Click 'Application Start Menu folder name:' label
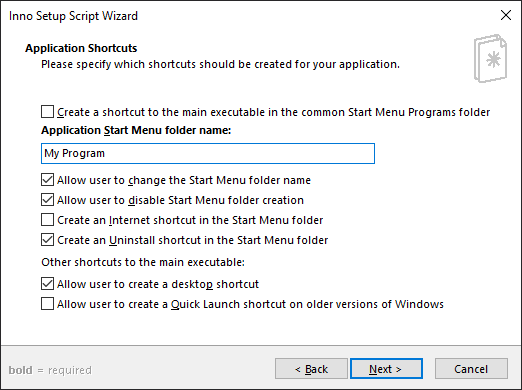This screenshot has height=390, width=522. 136,130
